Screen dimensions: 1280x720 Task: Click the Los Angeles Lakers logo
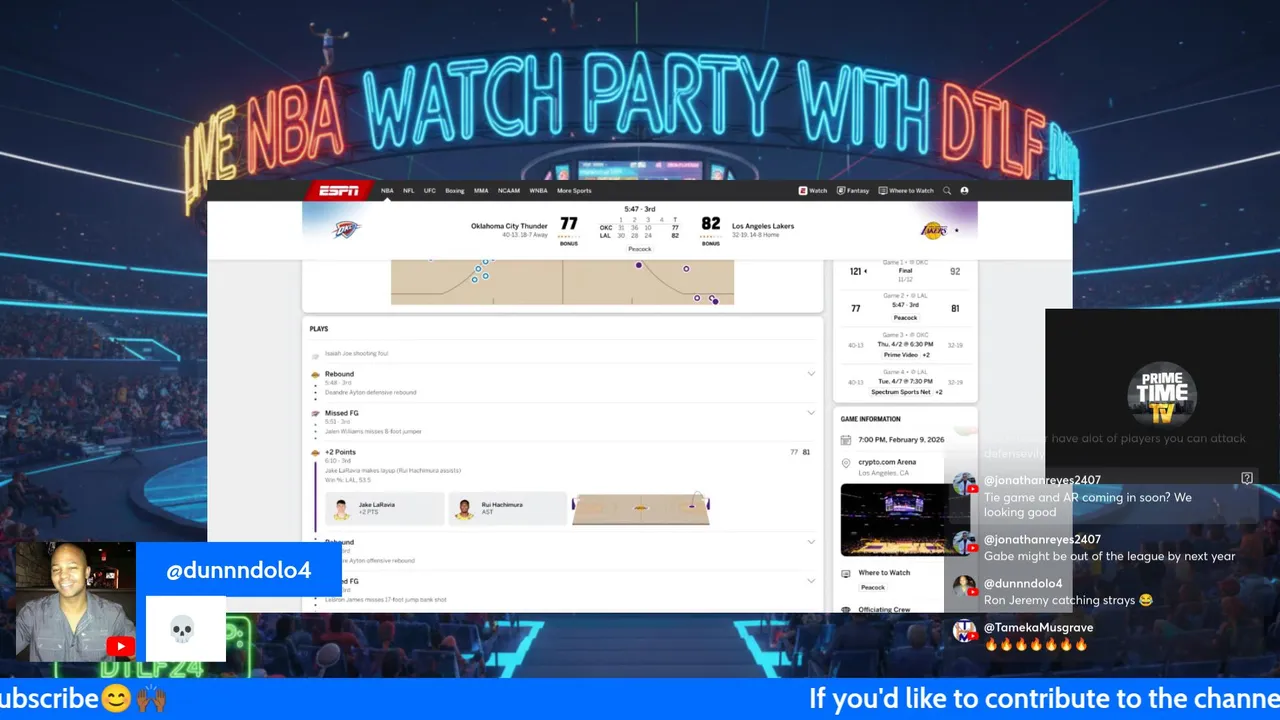(x=933, y=230)
